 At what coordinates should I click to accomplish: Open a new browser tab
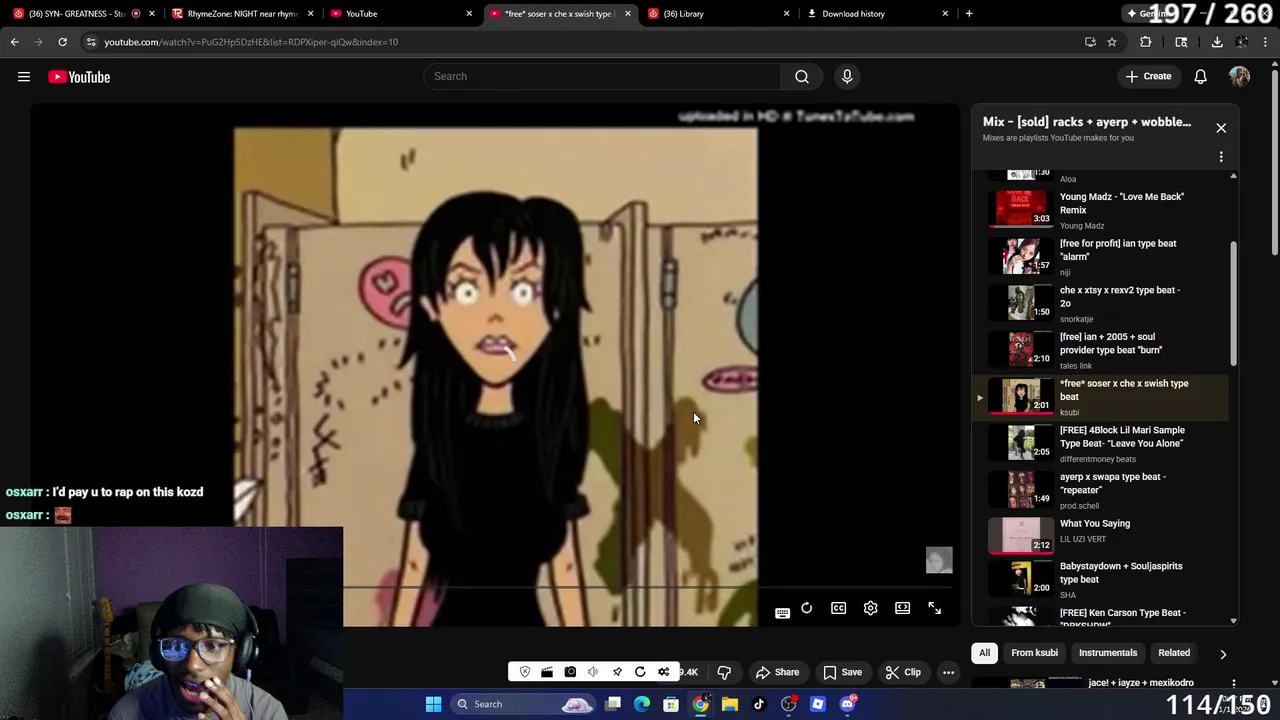[x=969, y=14]
